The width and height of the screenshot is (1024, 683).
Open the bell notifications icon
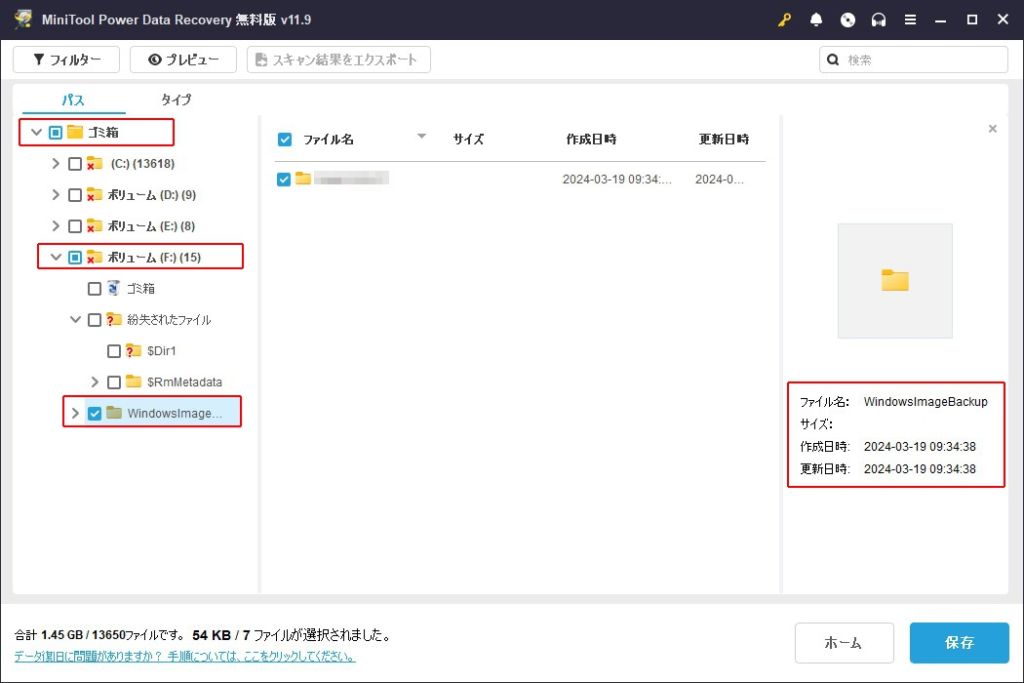click(816, 20)
